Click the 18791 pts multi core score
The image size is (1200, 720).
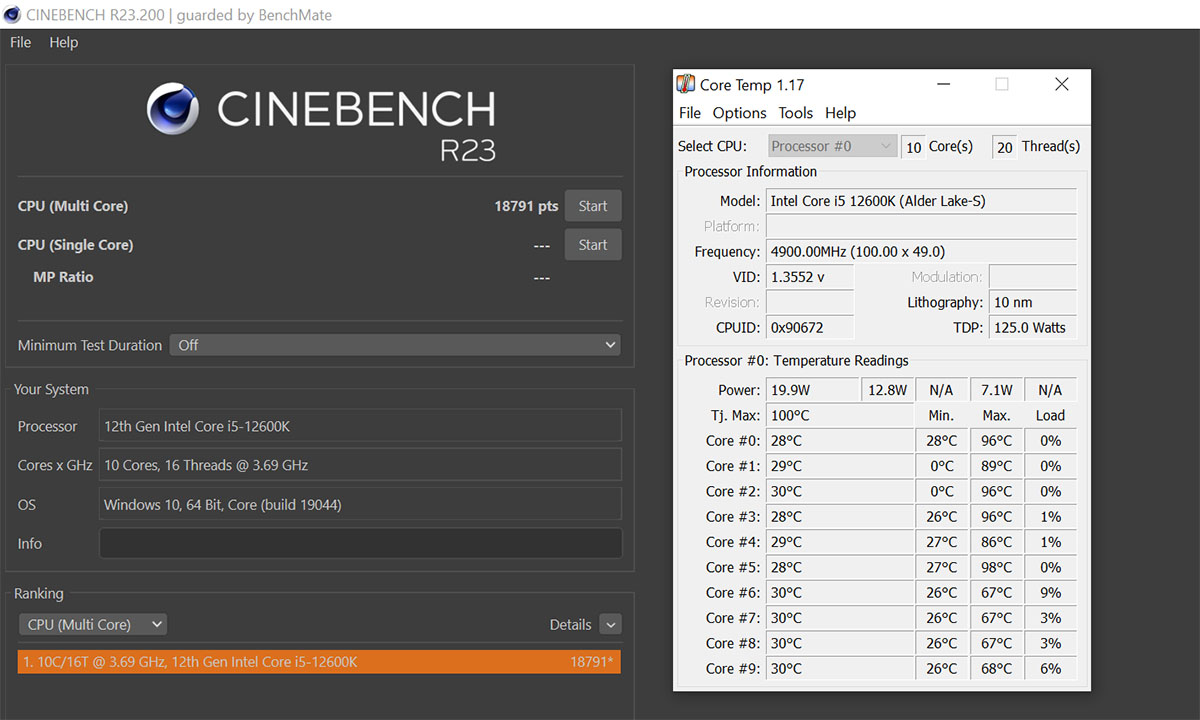[526, 206]
